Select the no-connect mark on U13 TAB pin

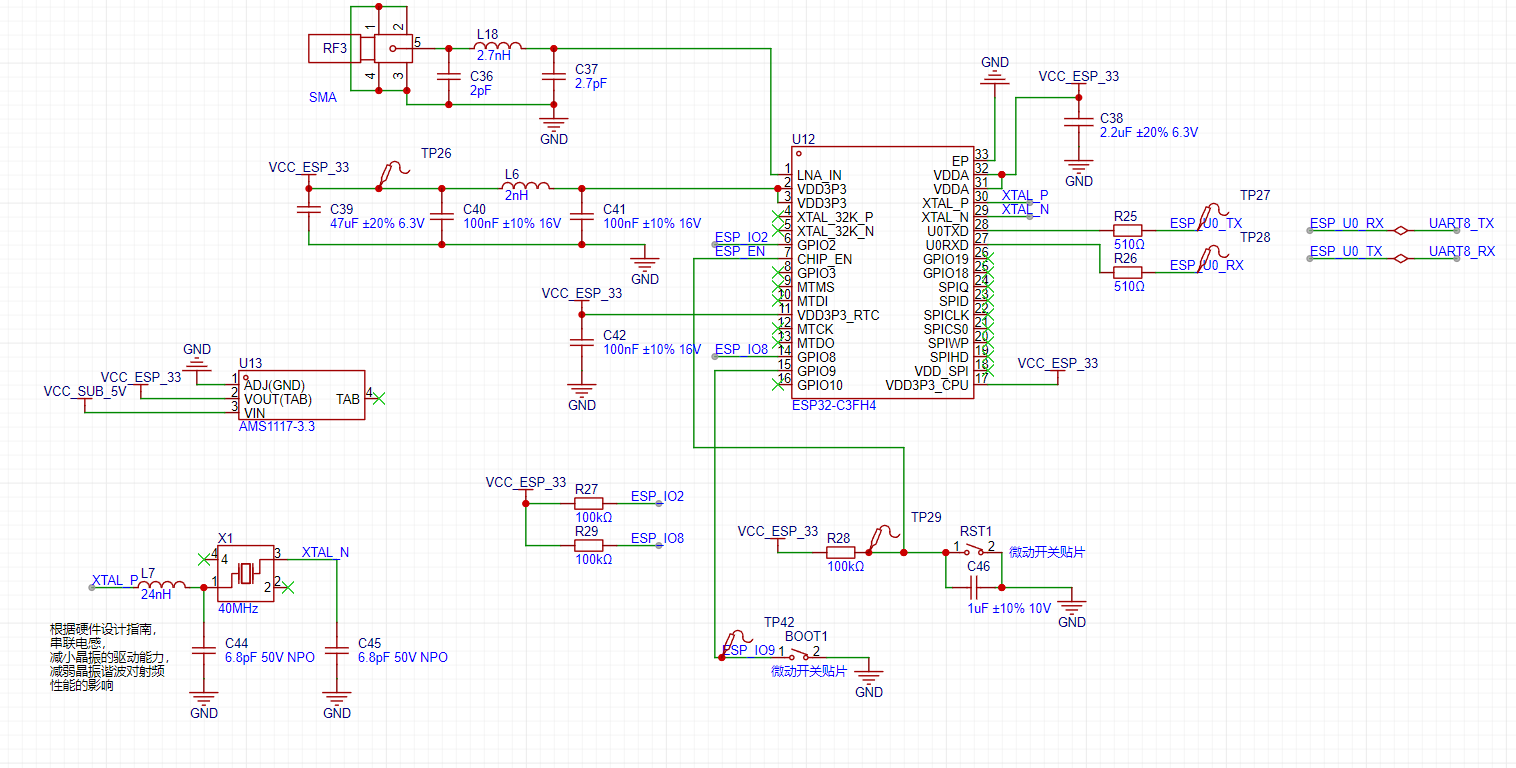point(379,398)
